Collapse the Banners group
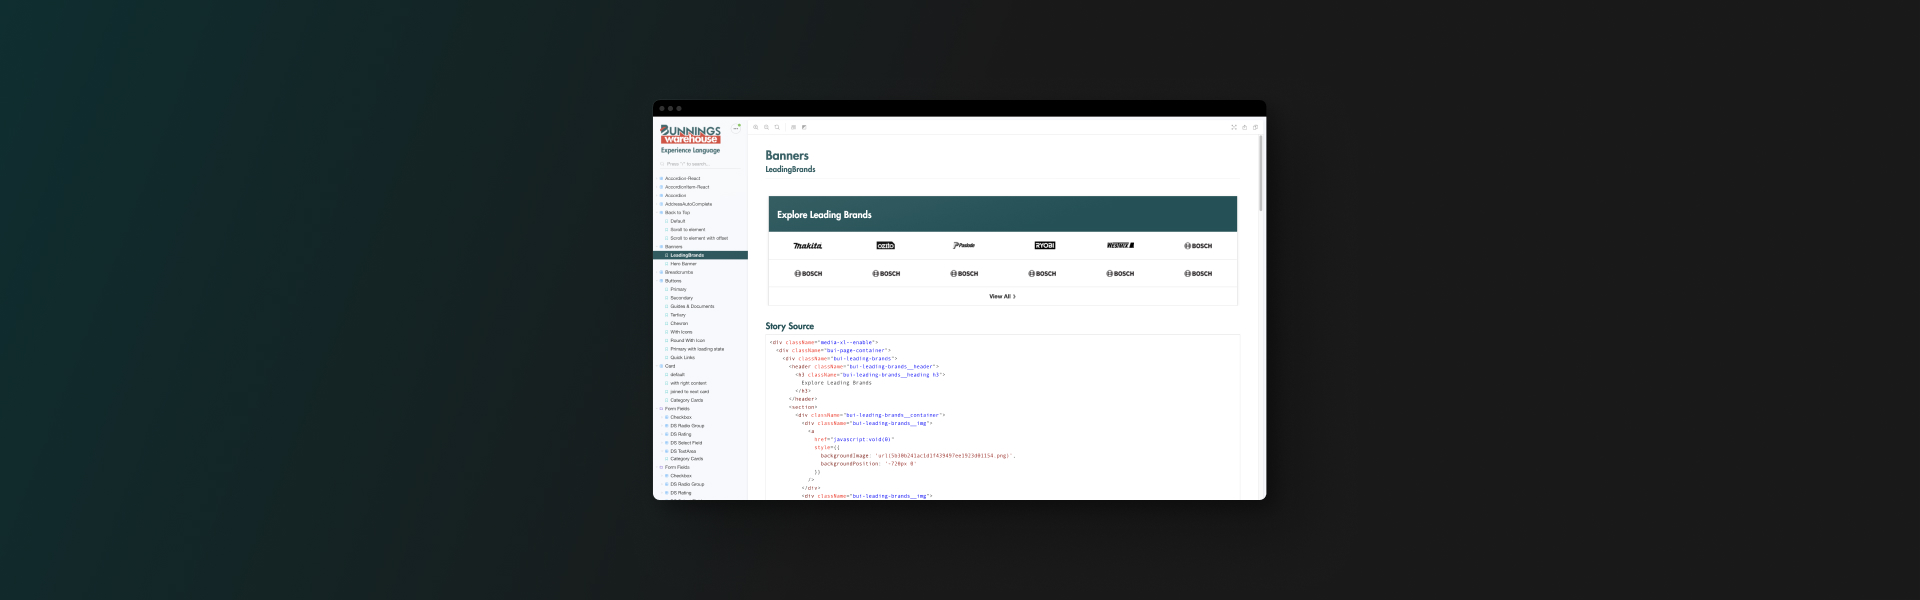 (x=673, y=247)
